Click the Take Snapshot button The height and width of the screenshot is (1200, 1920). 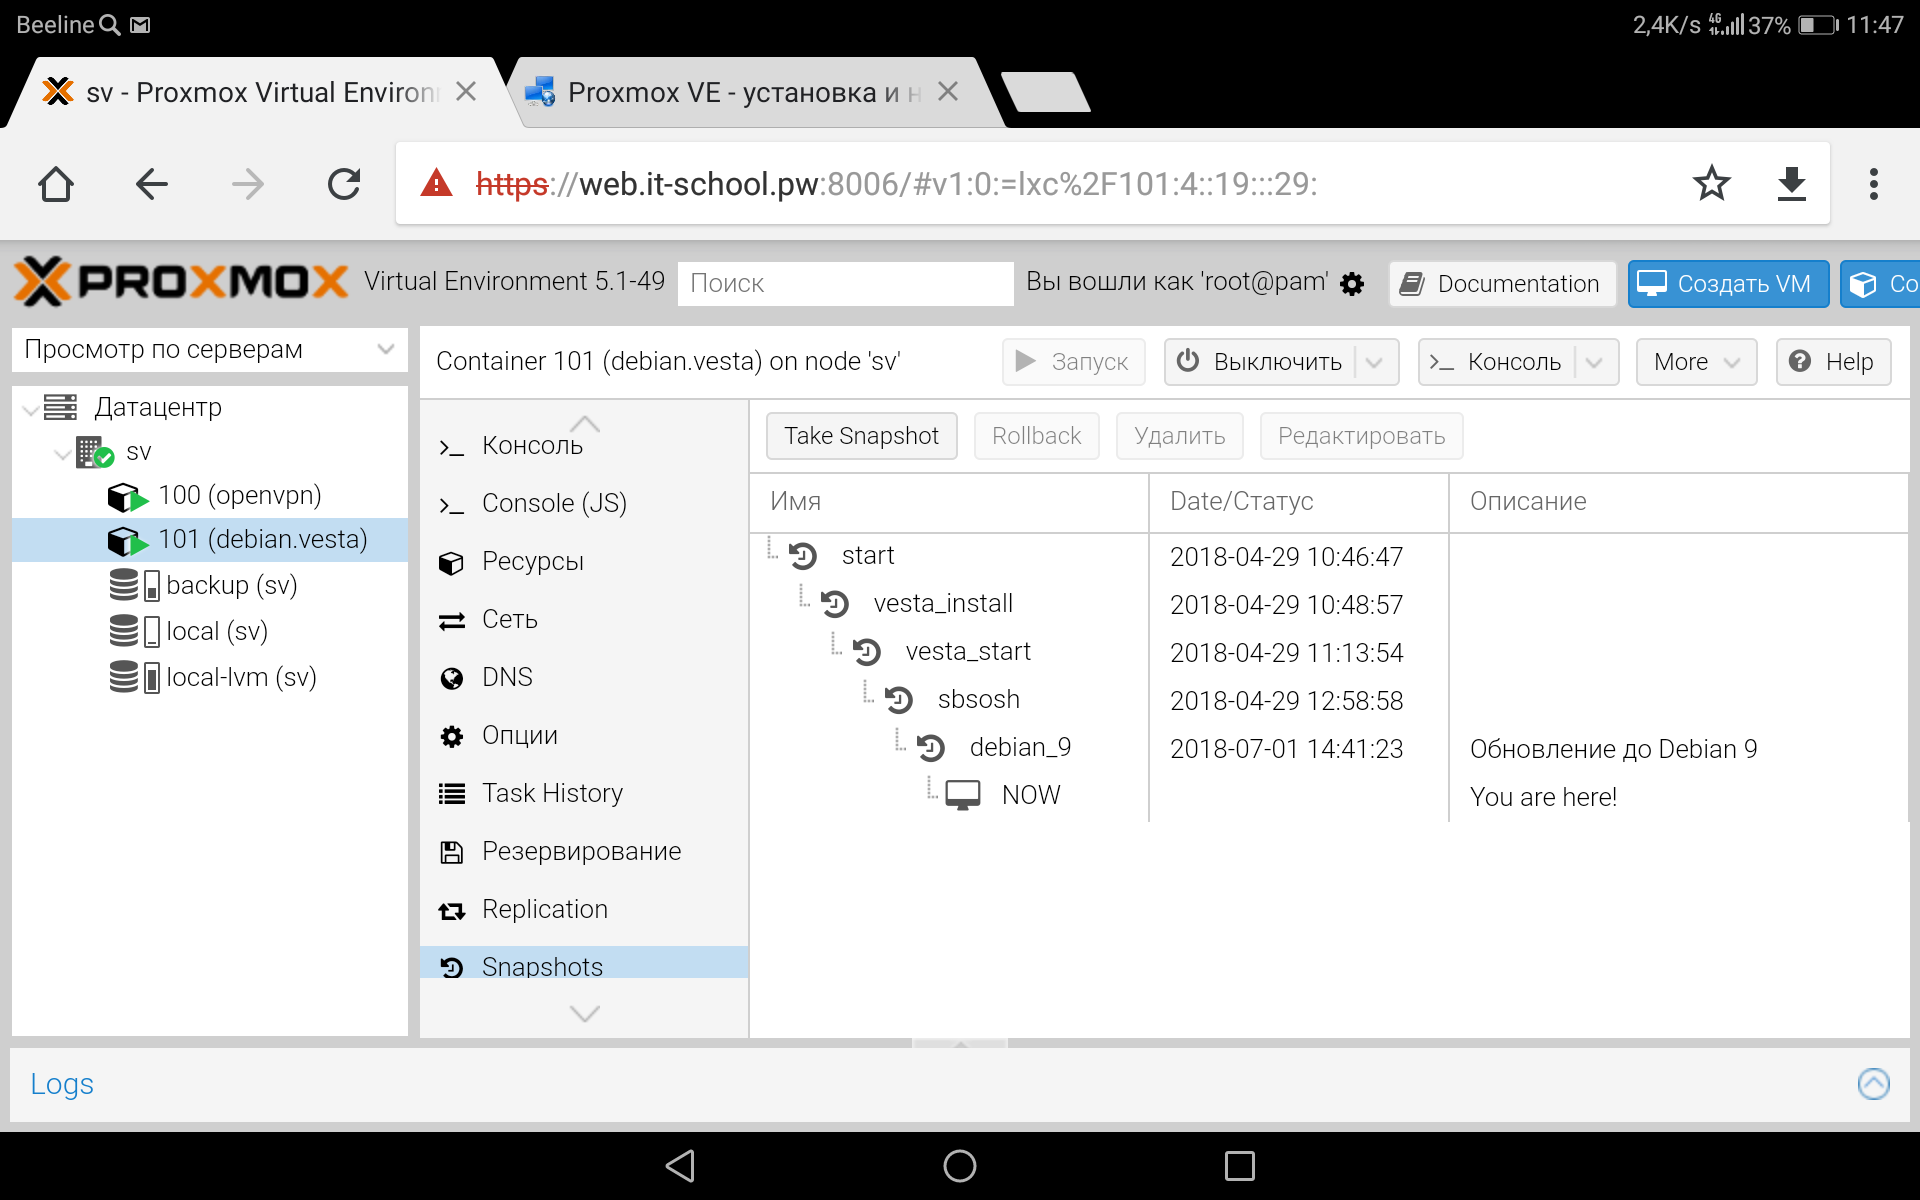(861, 436)
